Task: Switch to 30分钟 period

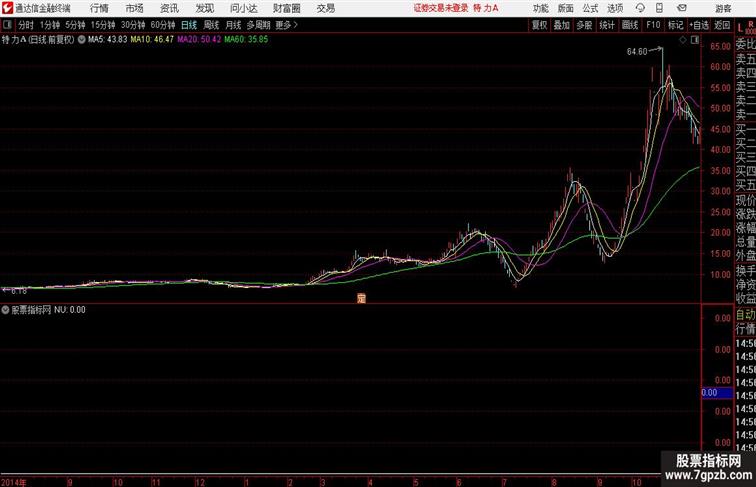Action: coord(133,25)
